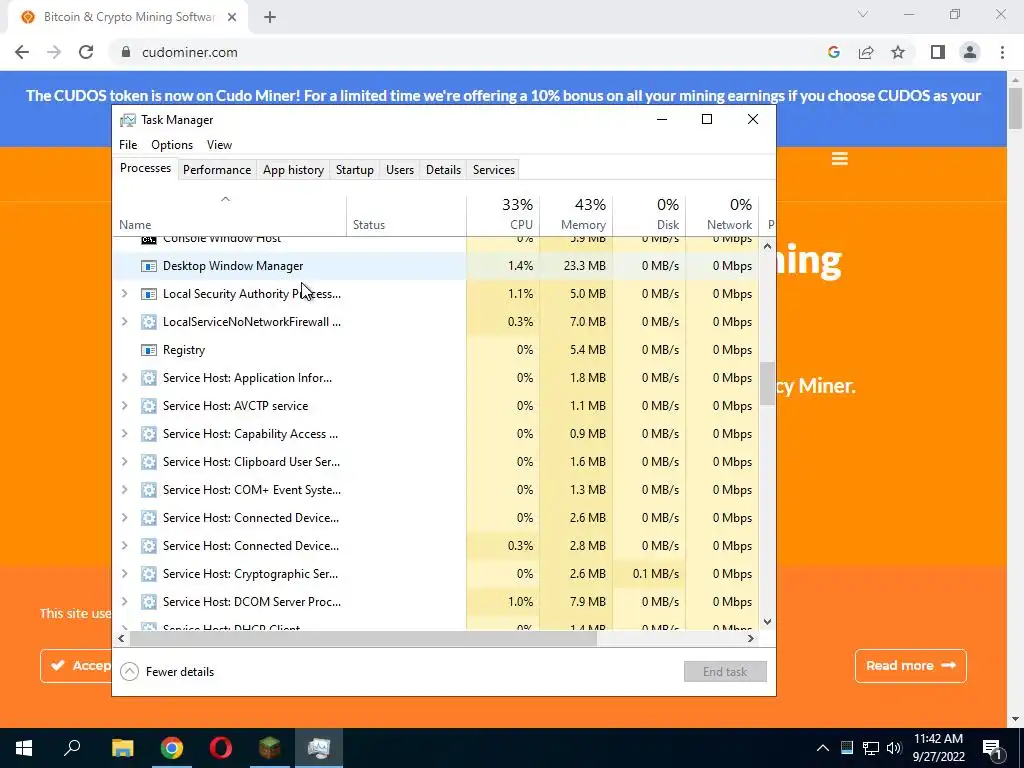Click the LocalServiceNoNetworkFirewall gear icon

(149, 322)
